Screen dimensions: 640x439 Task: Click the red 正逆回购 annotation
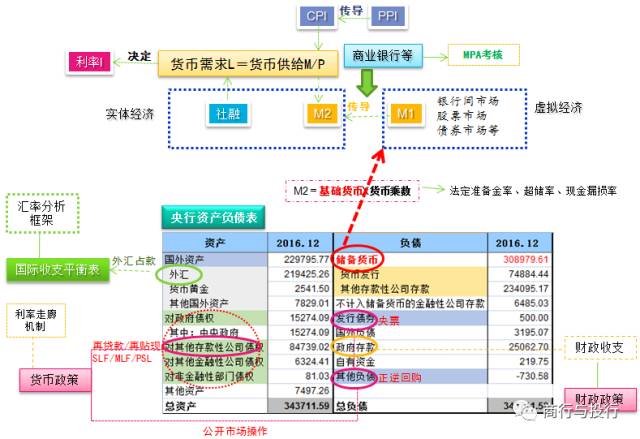click(400, 377)
